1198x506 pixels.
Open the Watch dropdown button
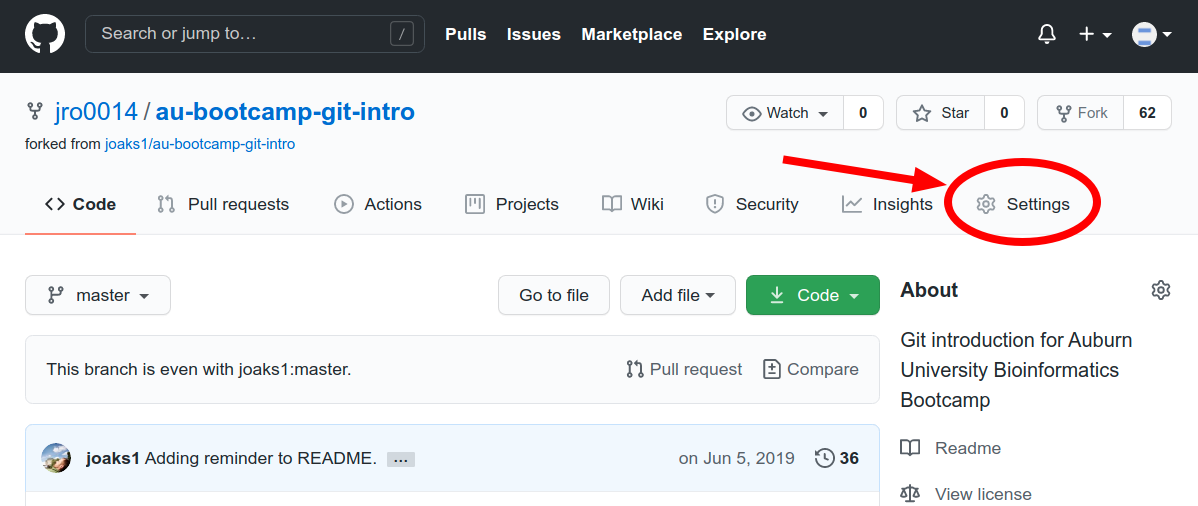point(785,113)
